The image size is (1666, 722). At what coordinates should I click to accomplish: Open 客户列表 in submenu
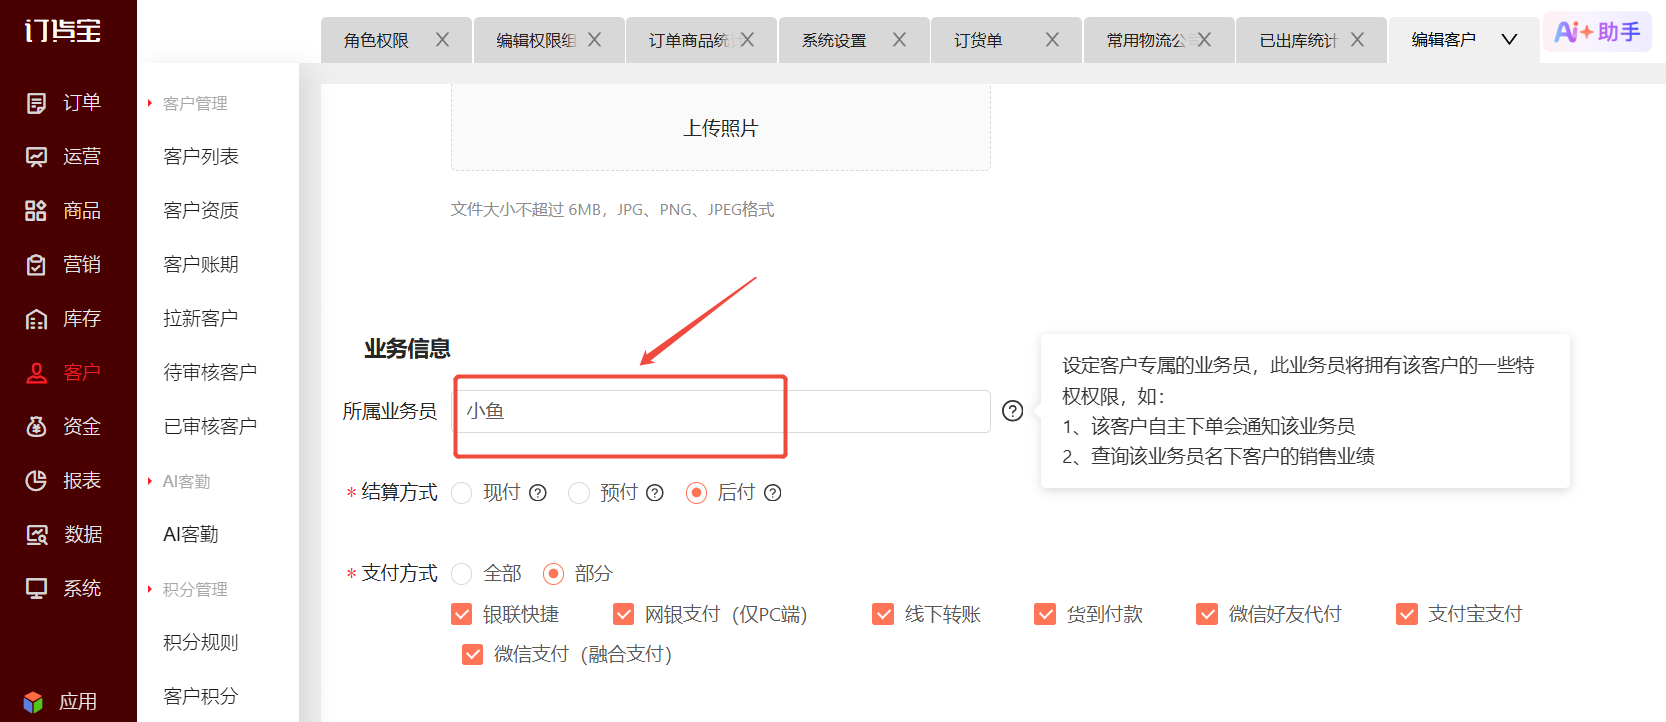[x=201, y=157]
